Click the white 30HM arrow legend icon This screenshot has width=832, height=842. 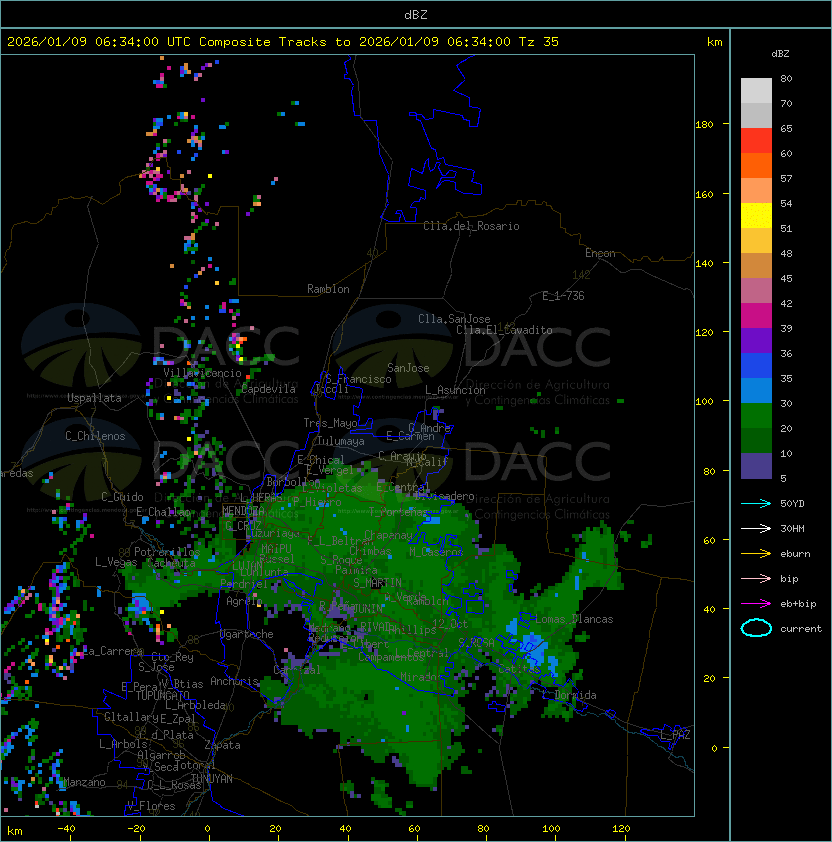[x=756, y=528]
